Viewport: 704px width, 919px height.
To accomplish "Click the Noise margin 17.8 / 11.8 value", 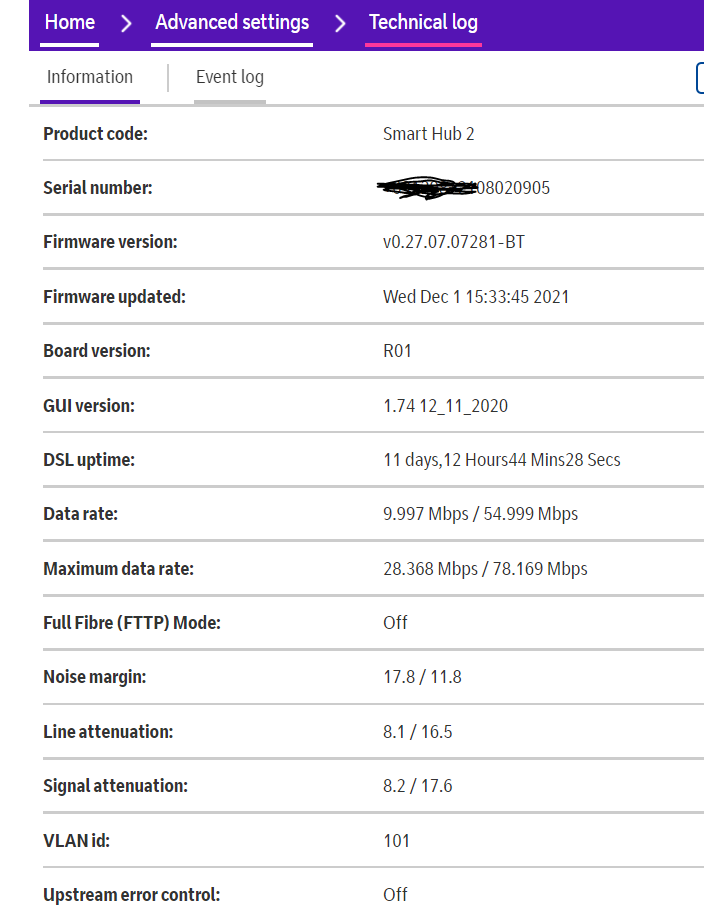I will pyautogui.click(x=422, y=677).
